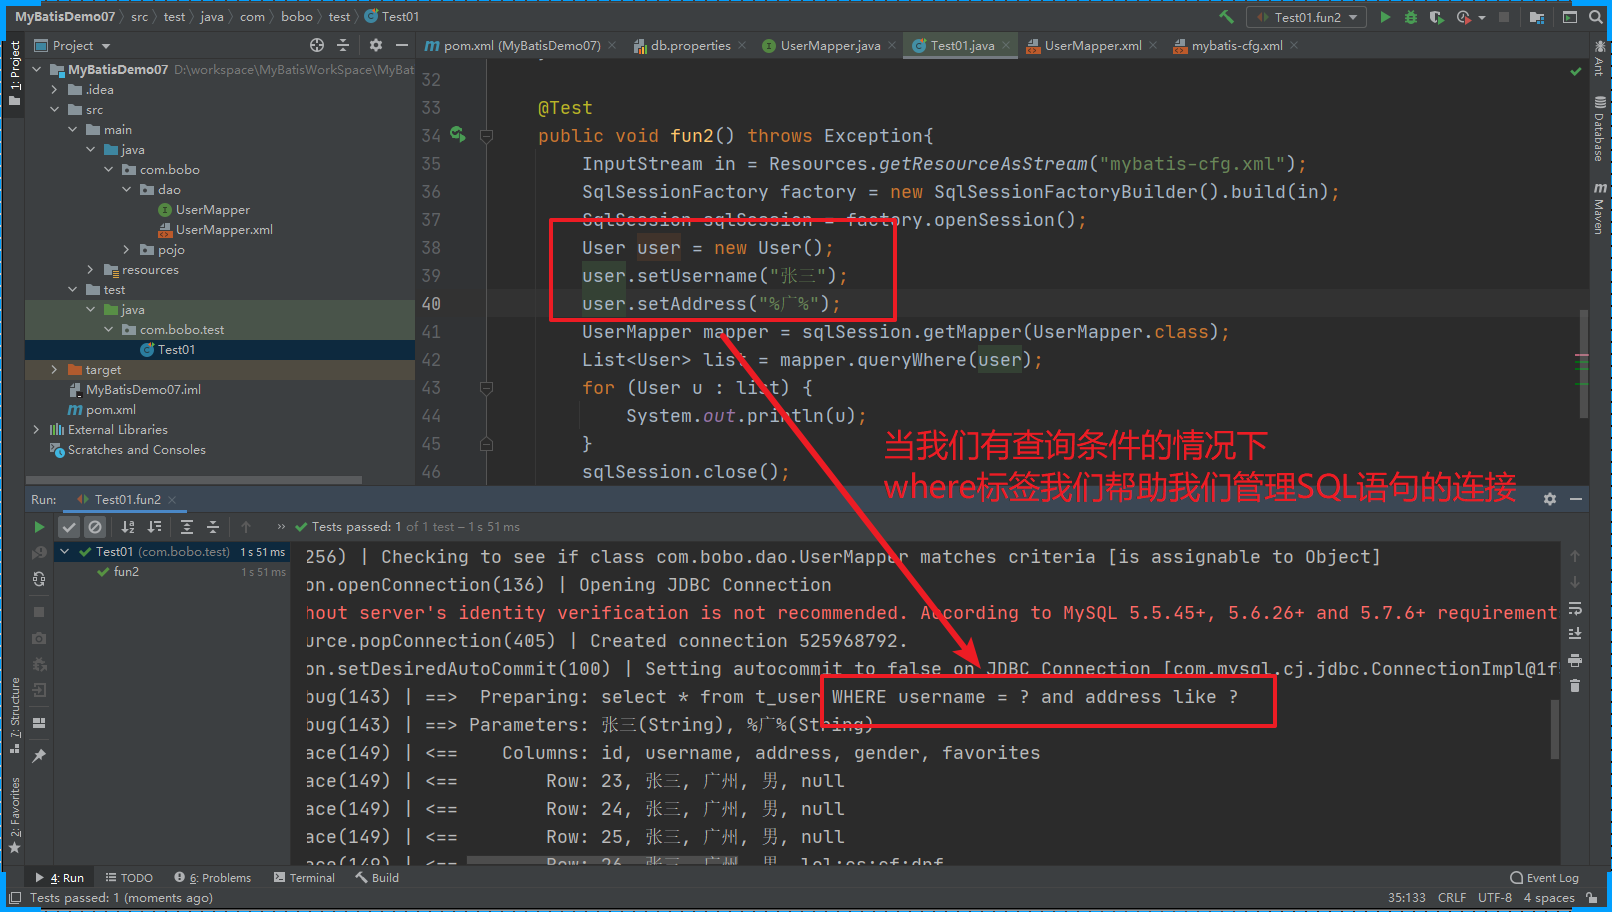The width and height of the screenshot is (1612, 912).
Task: Open Run Anything icon in top toolbar
Action: 1570,17
